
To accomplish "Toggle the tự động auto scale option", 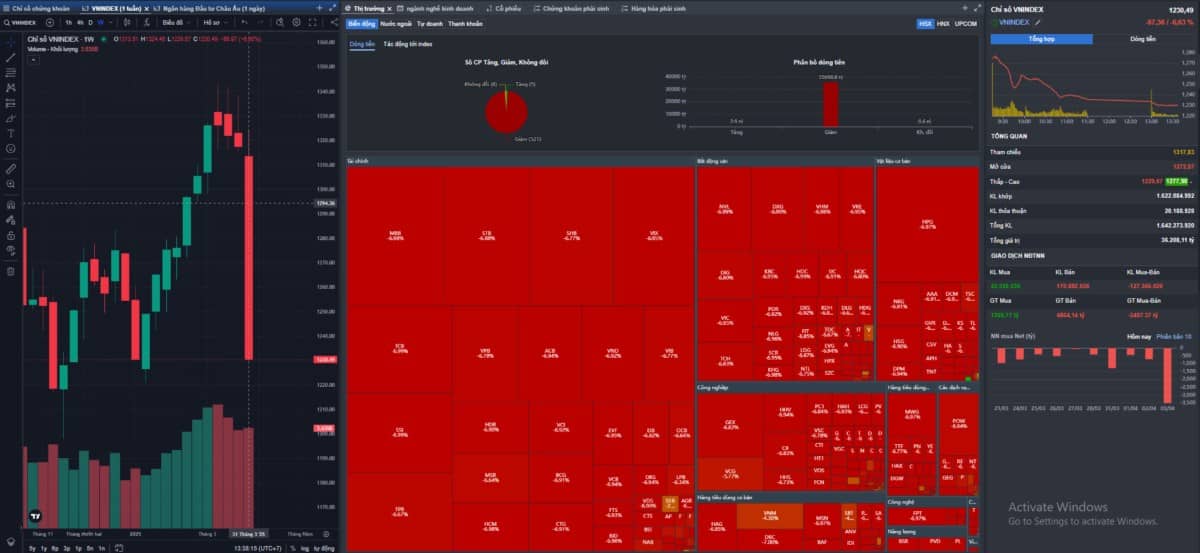I will (324, 548).
